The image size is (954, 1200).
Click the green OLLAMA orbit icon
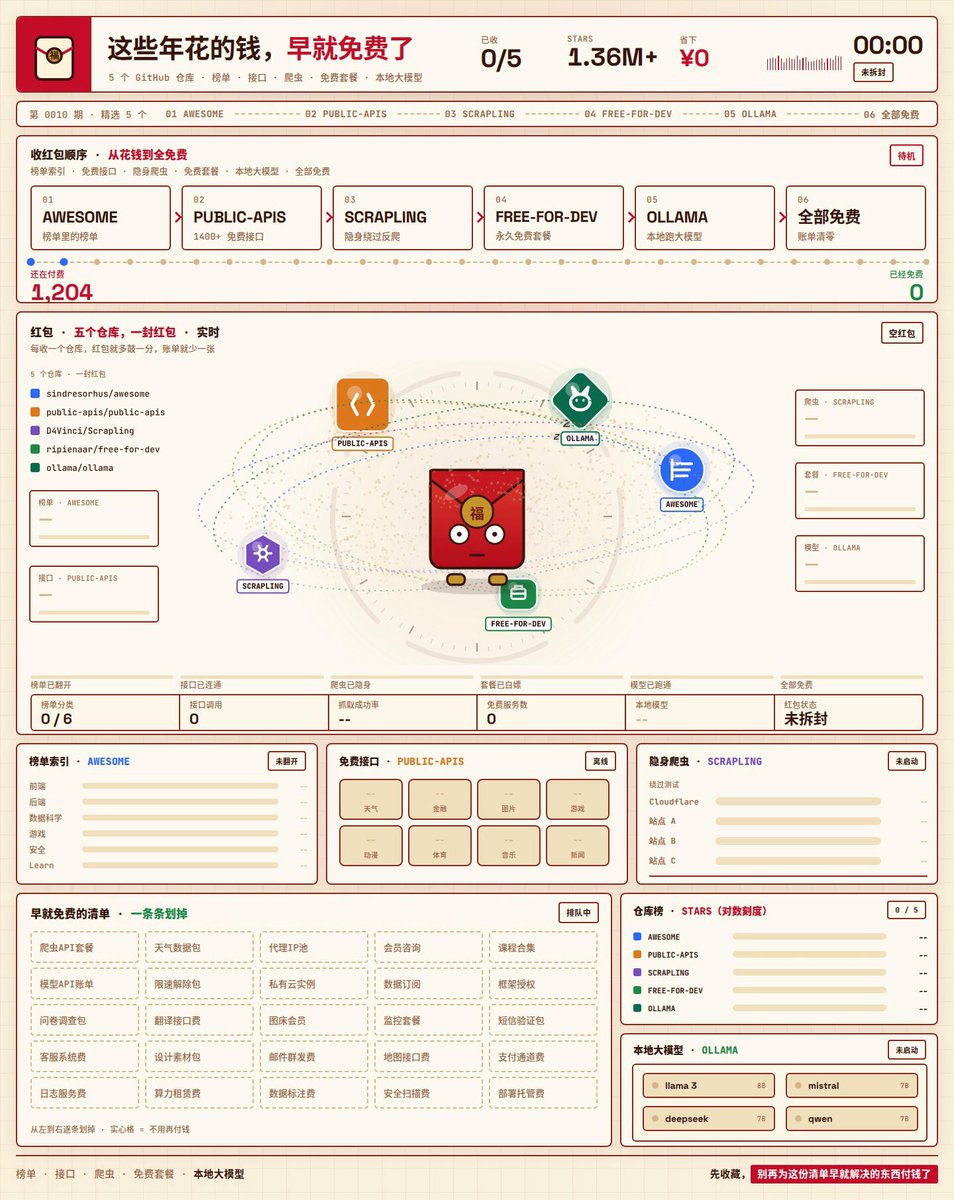tap(578, 401)
